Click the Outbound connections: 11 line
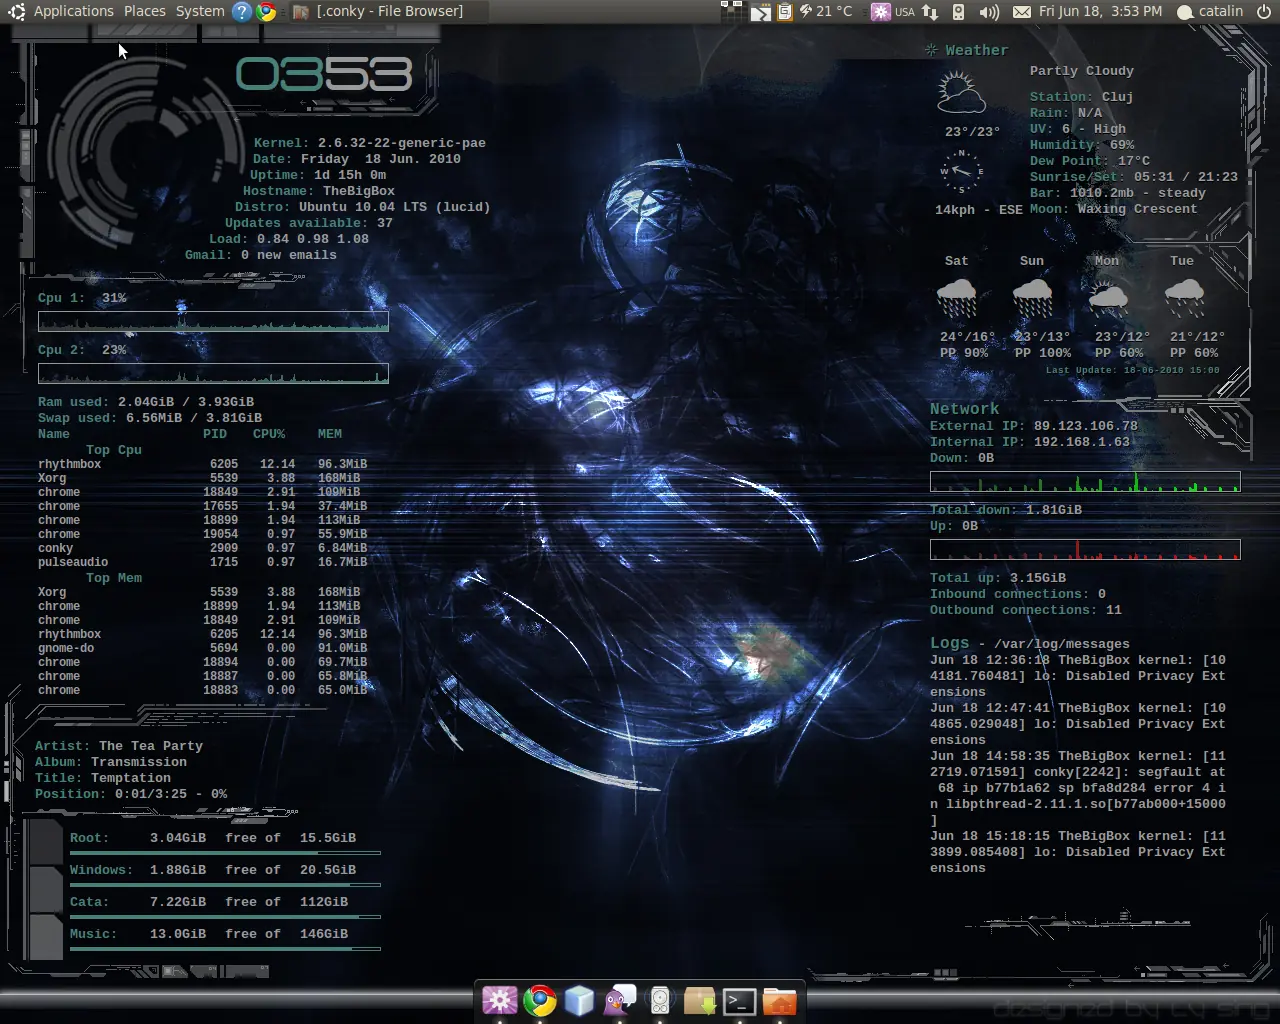Screen dimensions: 1280x1024 coord(1026,610)
